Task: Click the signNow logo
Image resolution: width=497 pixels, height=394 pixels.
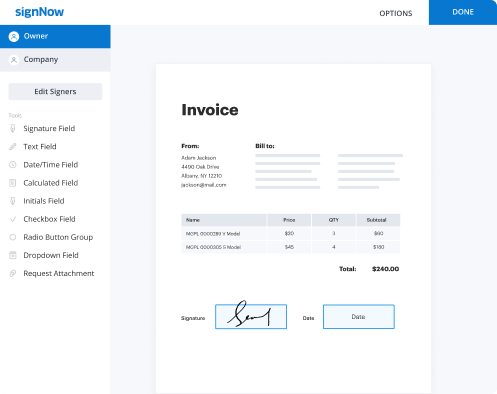Action: pos(40,12)
